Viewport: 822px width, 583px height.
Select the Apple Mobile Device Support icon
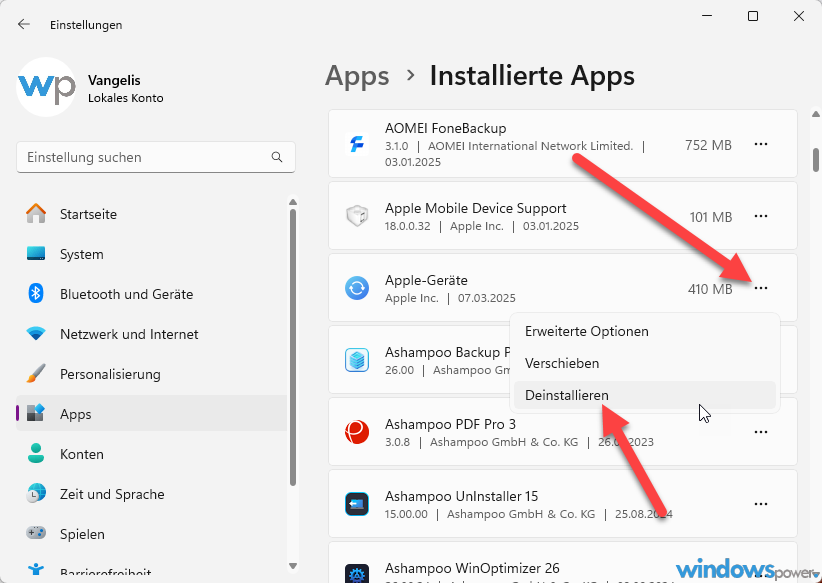click(357, 215)
